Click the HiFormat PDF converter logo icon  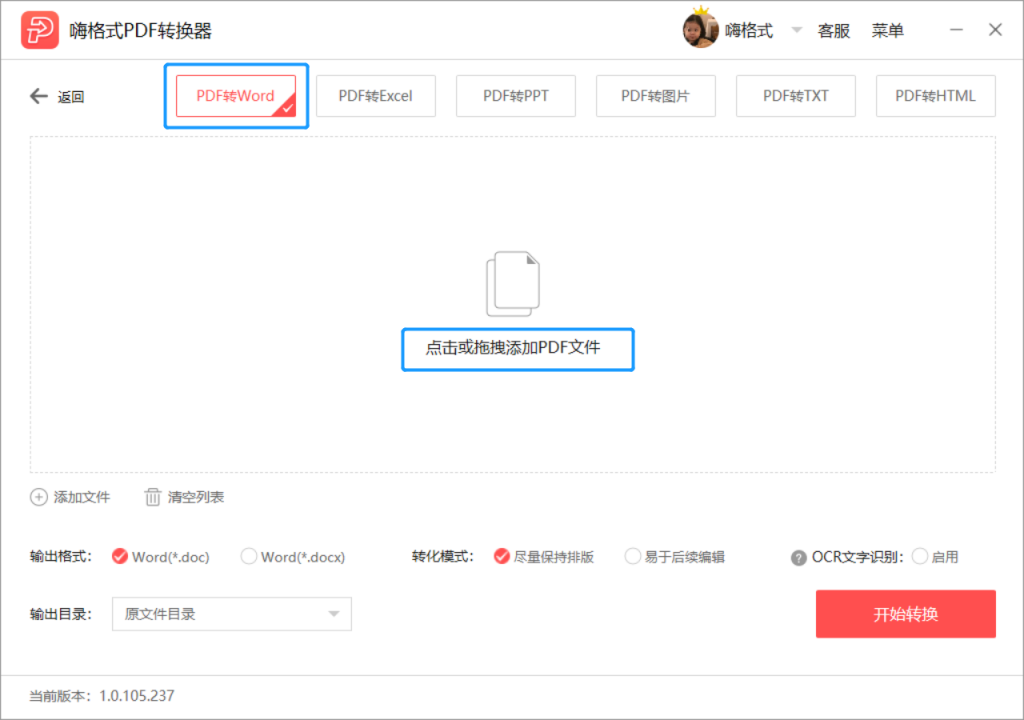pos(40,30)
